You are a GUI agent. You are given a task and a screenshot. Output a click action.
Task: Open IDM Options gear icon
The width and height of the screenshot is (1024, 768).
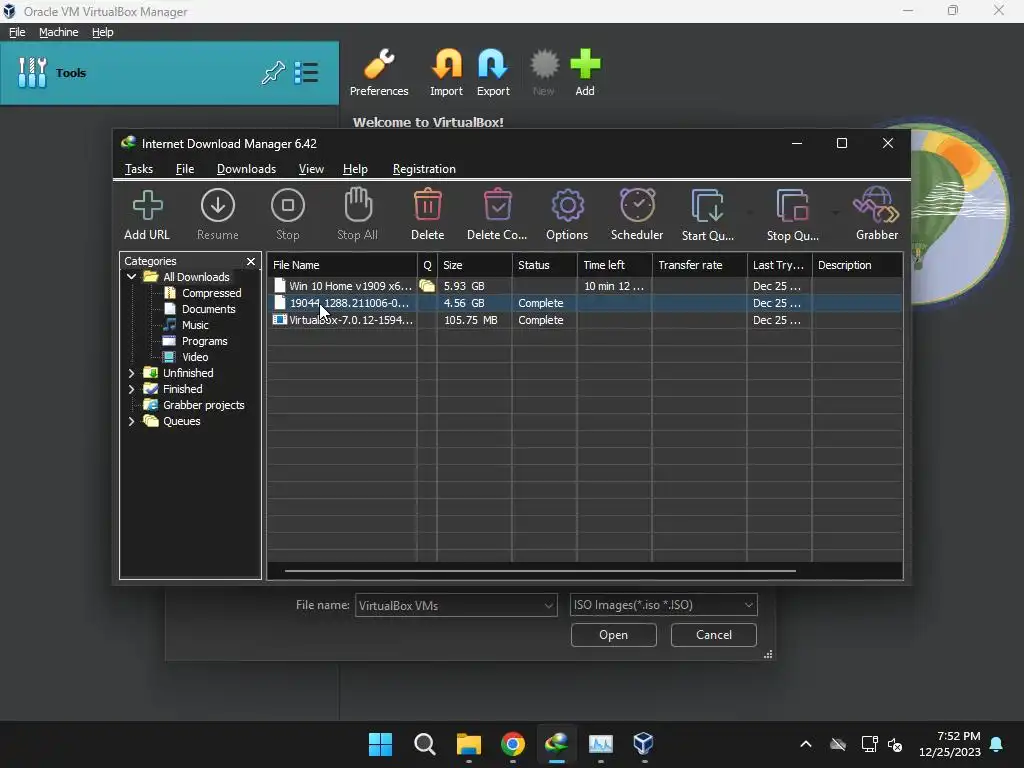click(567, 206)
